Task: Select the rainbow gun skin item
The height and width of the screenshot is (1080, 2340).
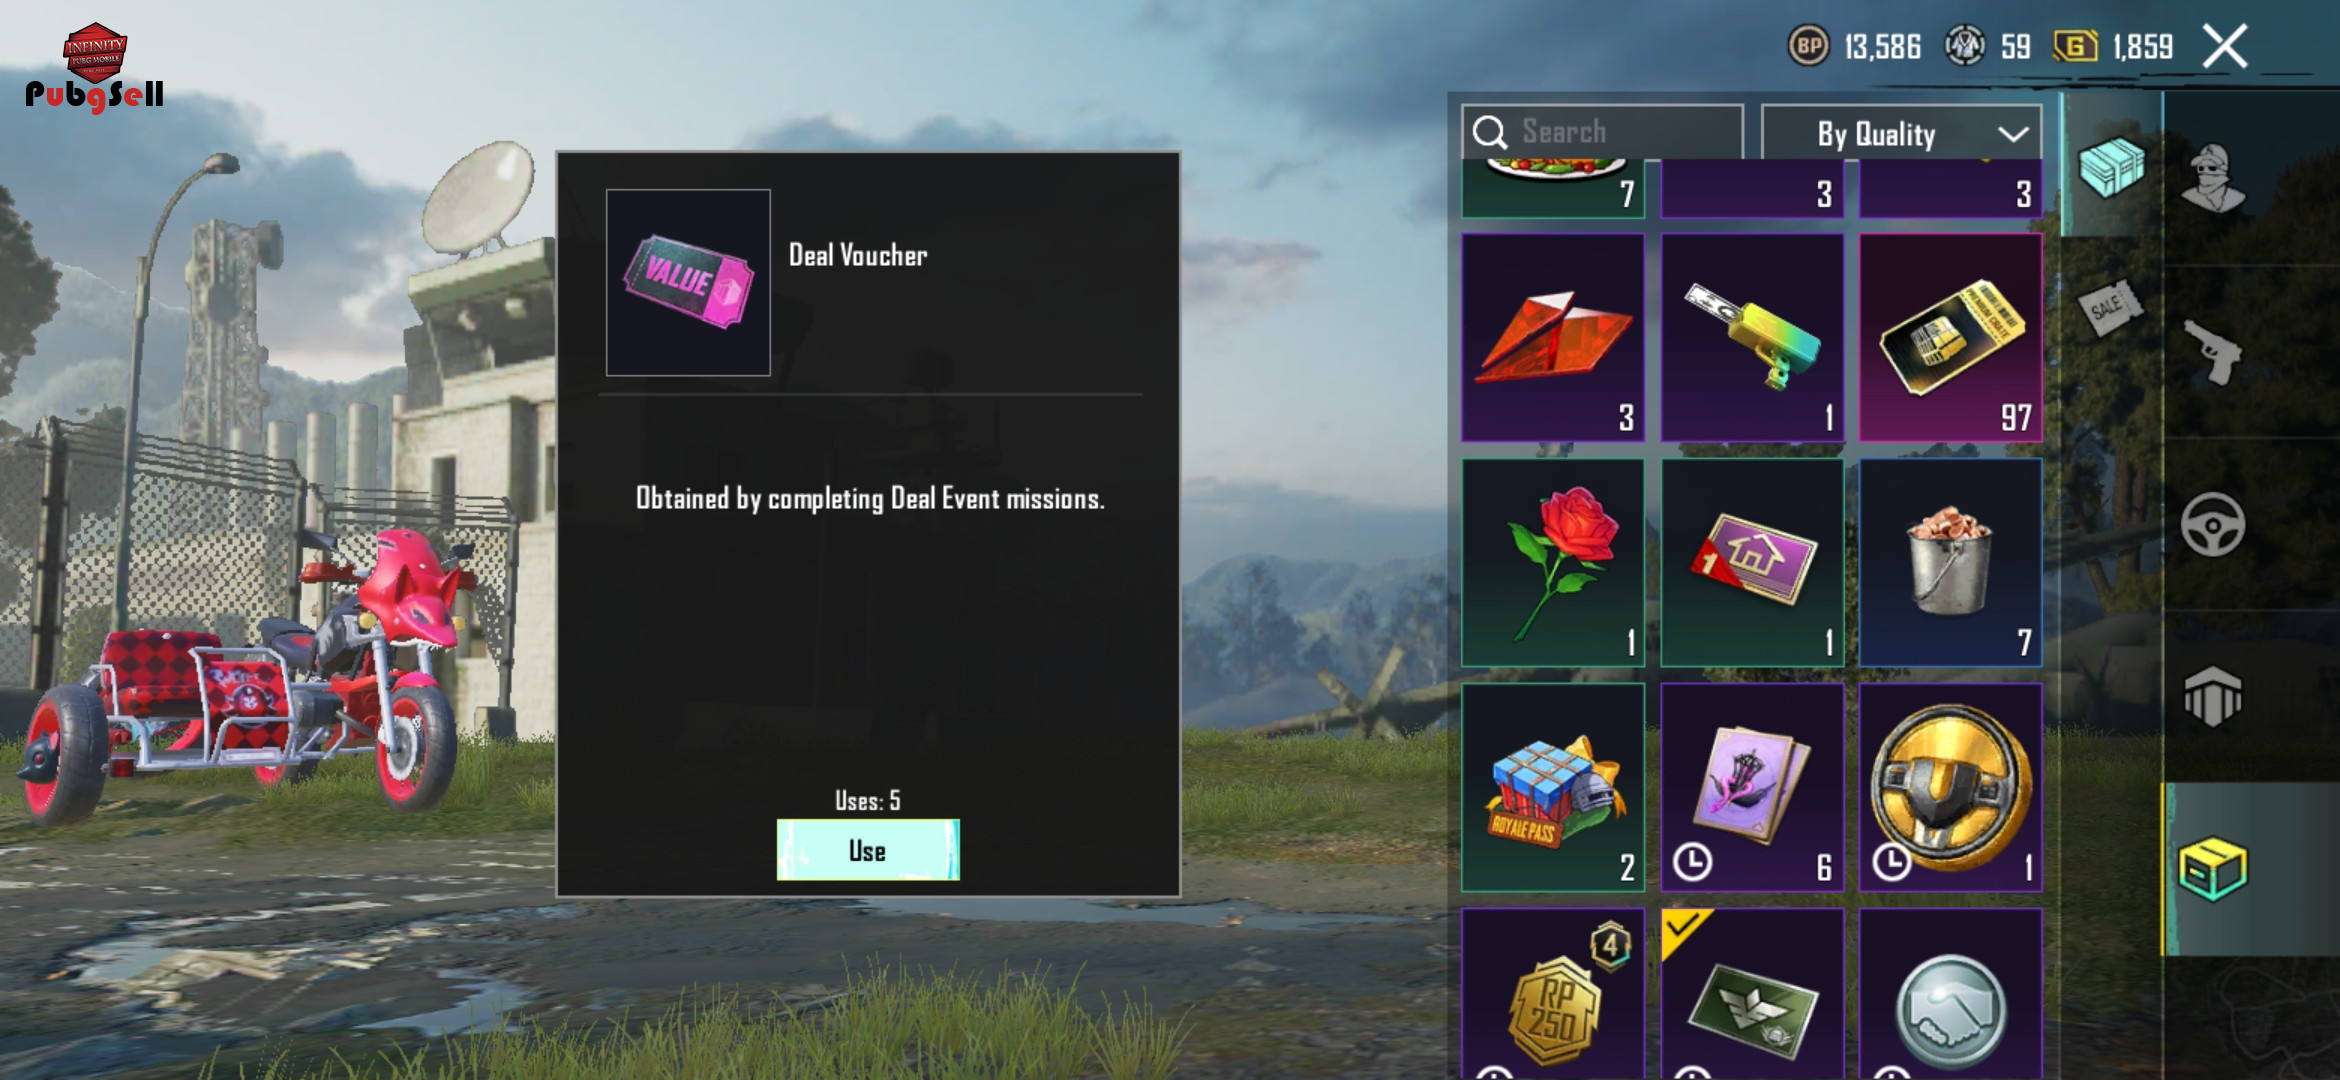Action: click(1752, 337)
